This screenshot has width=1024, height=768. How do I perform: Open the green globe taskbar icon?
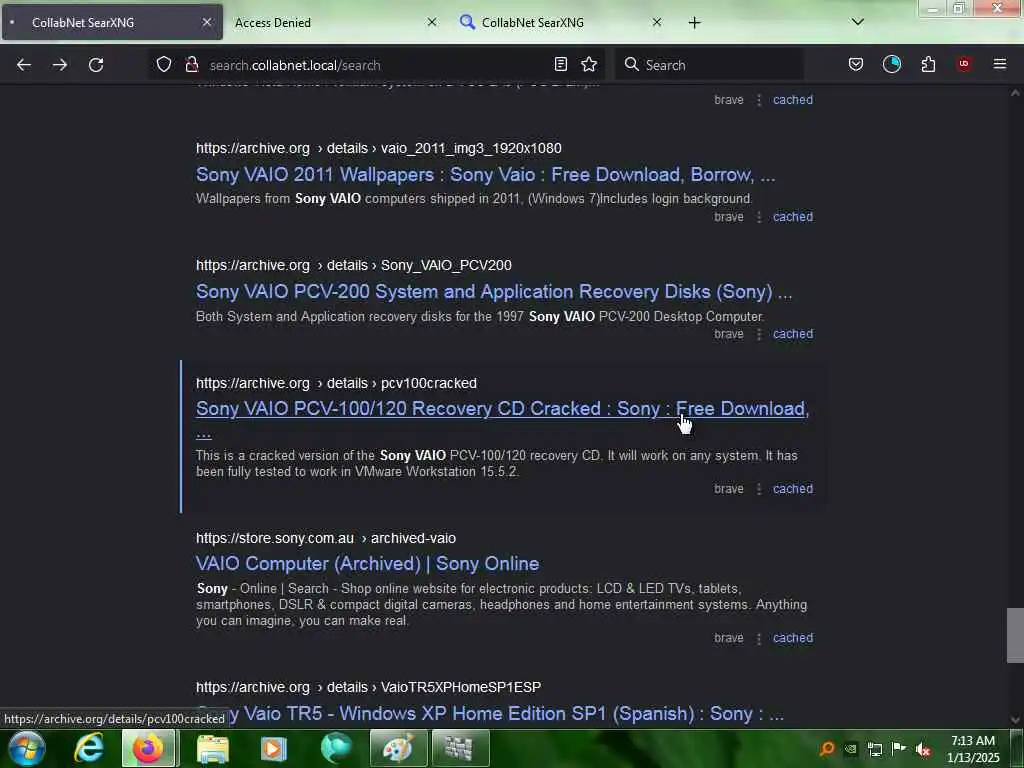(336, 748)
